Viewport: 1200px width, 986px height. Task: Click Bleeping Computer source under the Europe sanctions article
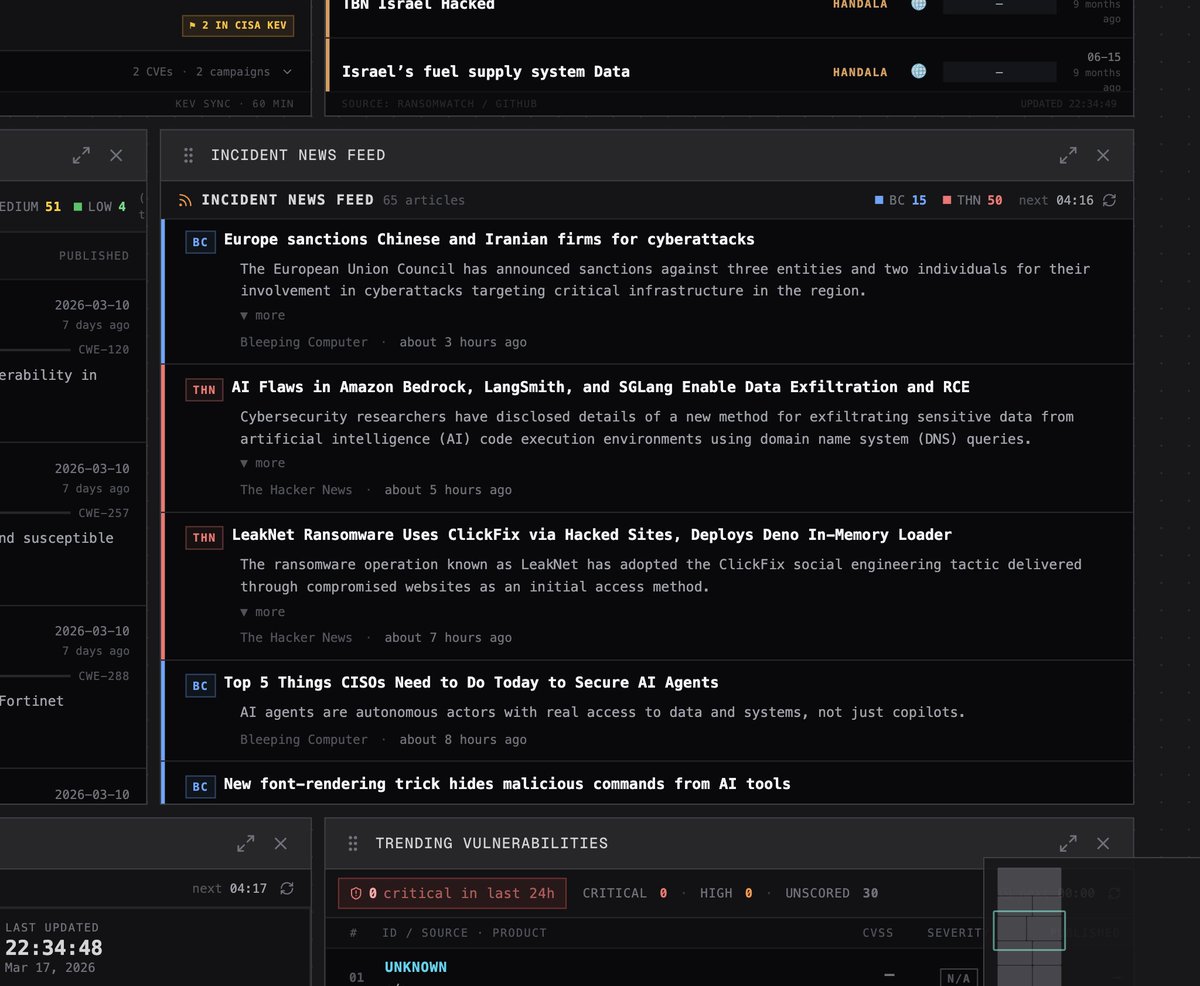point(304,342)
